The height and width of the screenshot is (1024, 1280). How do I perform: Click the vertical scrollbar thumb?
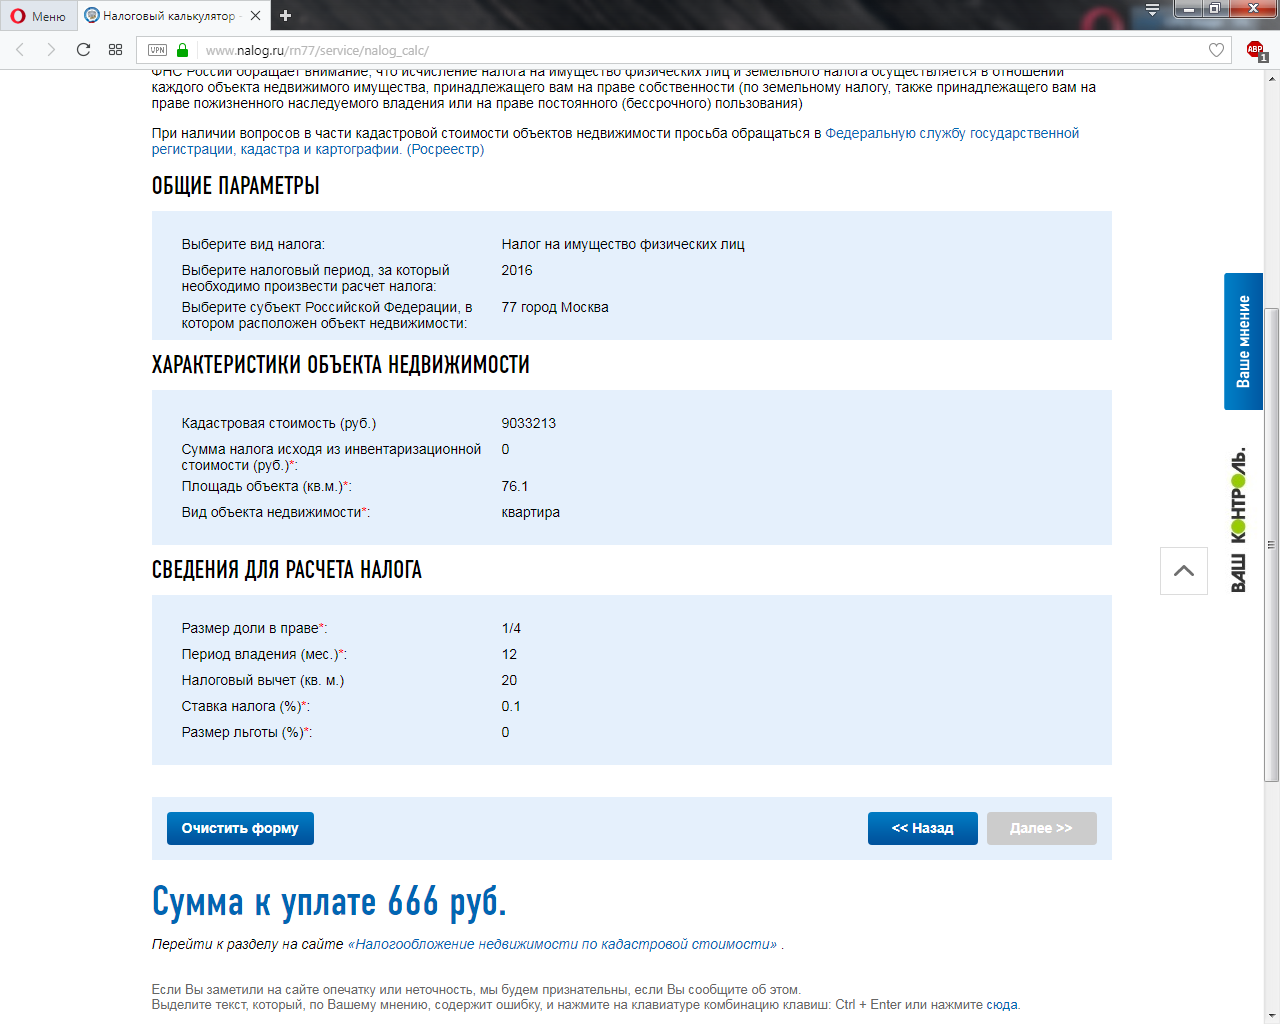tap(1271, 545)
